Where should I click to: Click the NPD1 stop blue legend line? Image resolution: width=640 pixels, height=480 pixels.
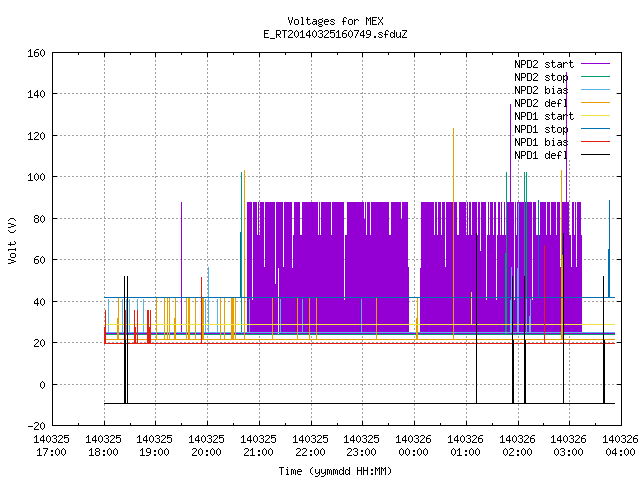(595, 129)
